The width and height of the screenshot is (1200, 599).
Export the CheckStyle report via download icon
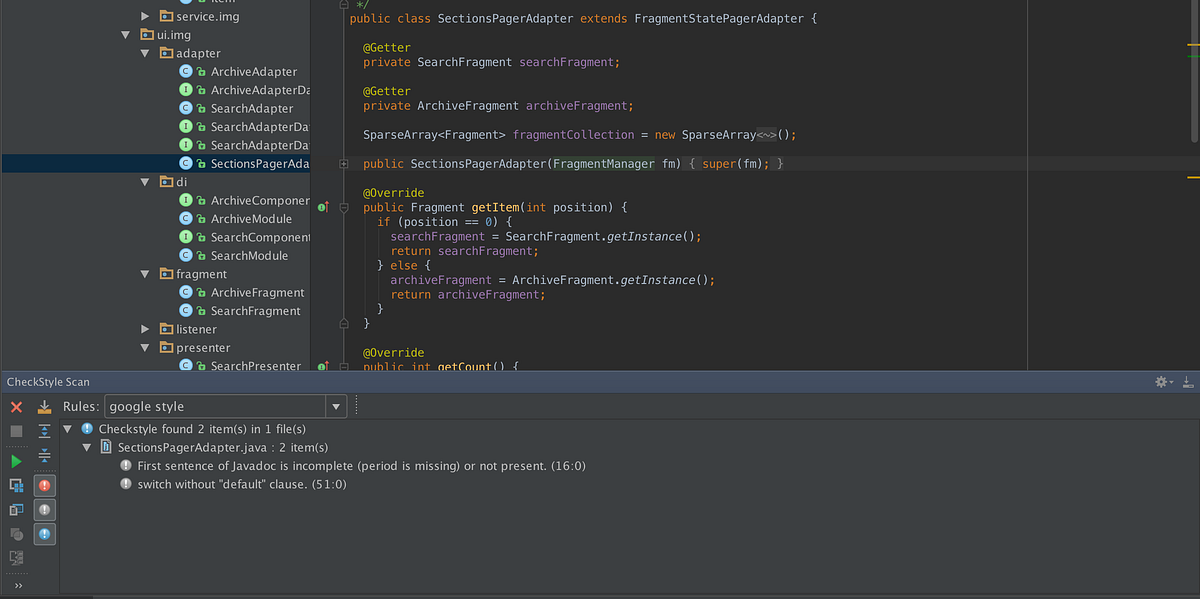(44, 406)
